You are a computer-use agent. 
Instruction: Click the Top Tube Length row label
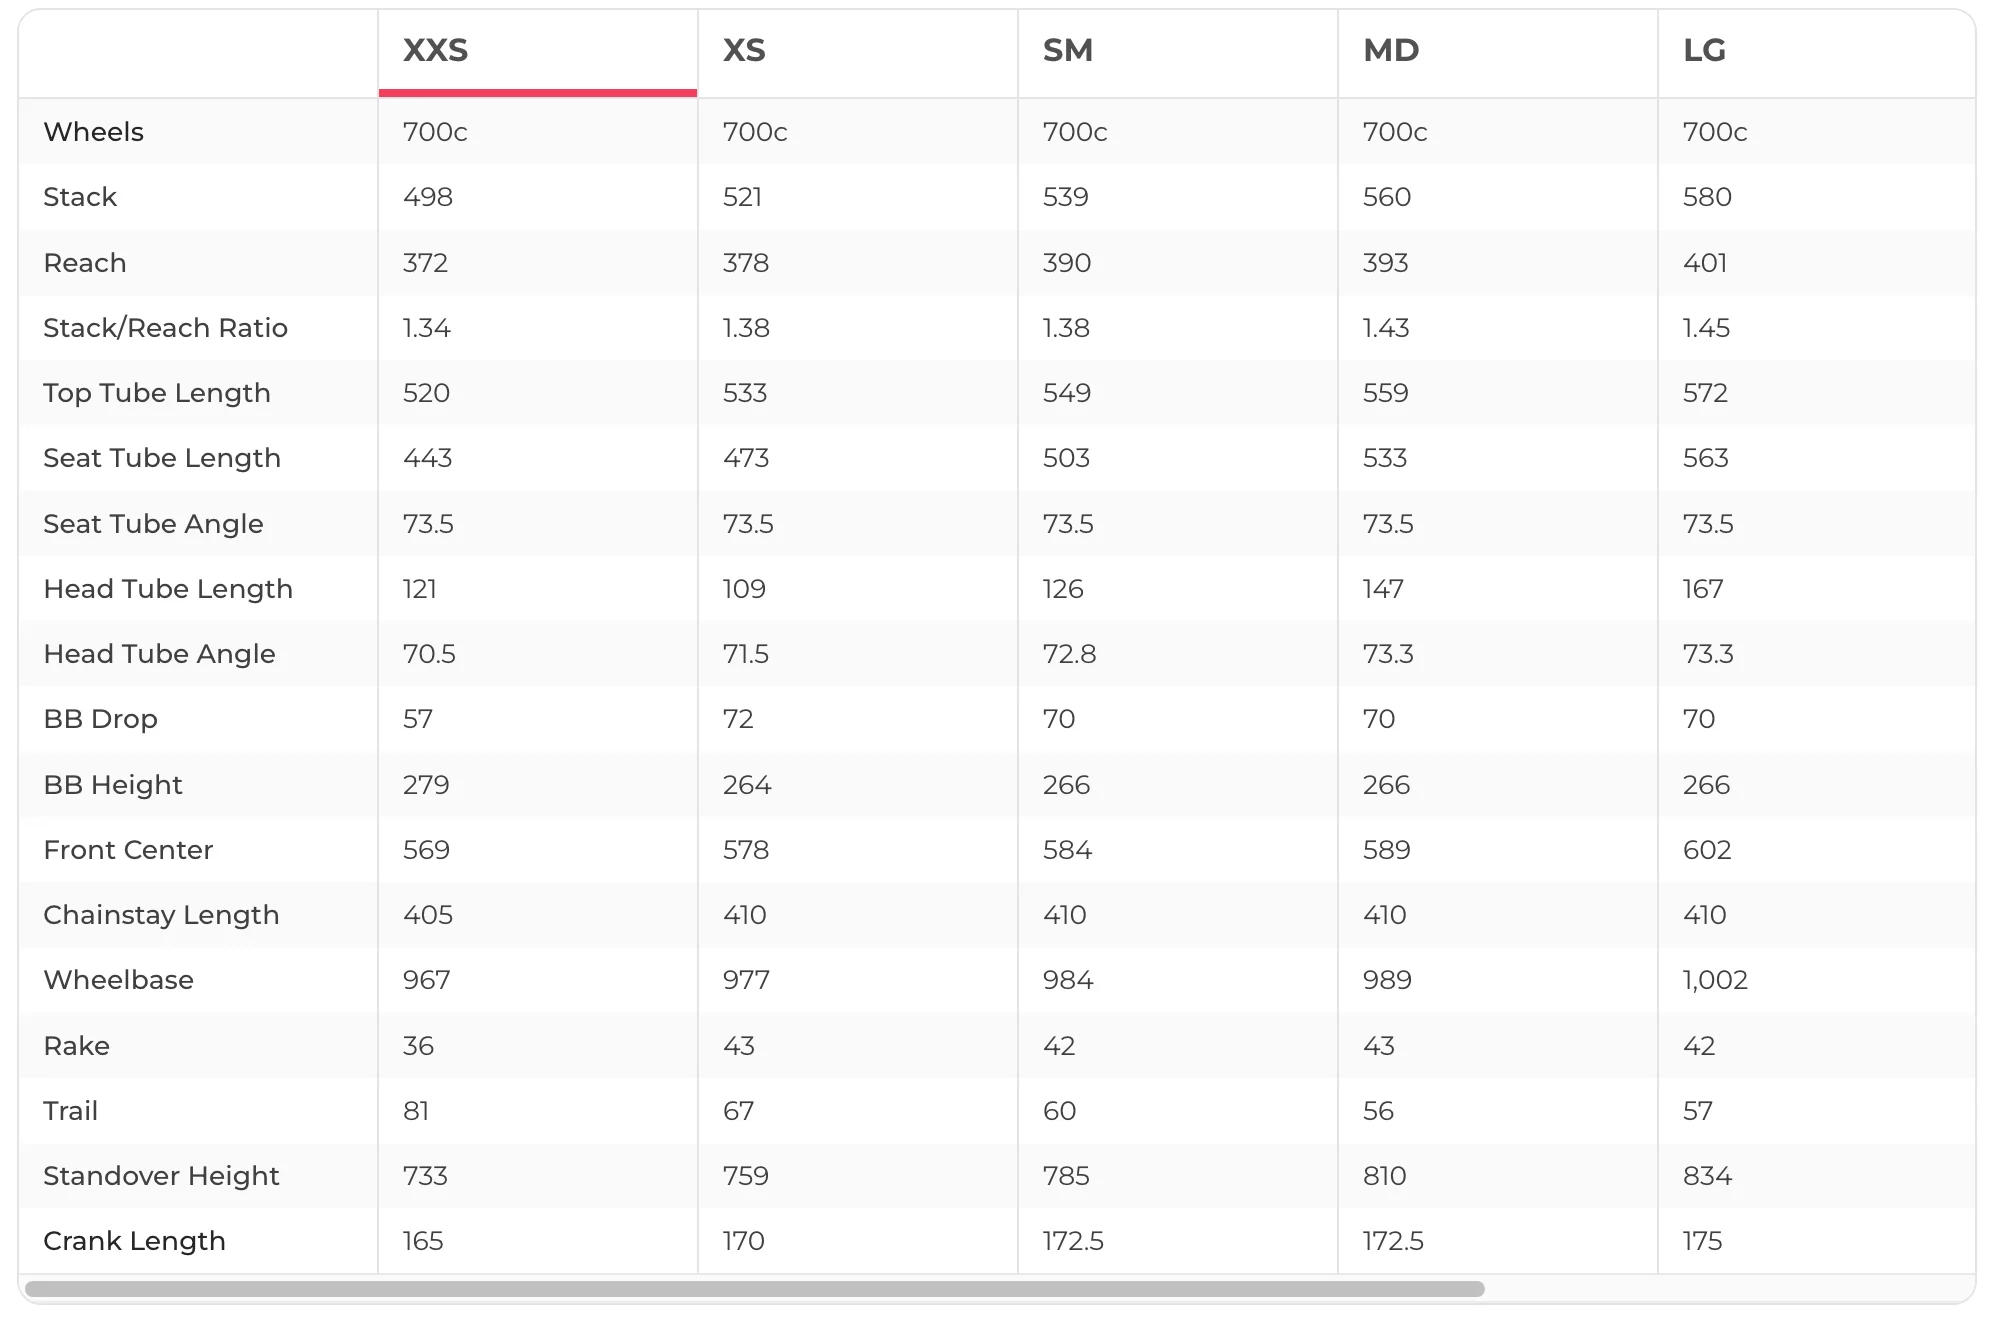click(157, 393)
